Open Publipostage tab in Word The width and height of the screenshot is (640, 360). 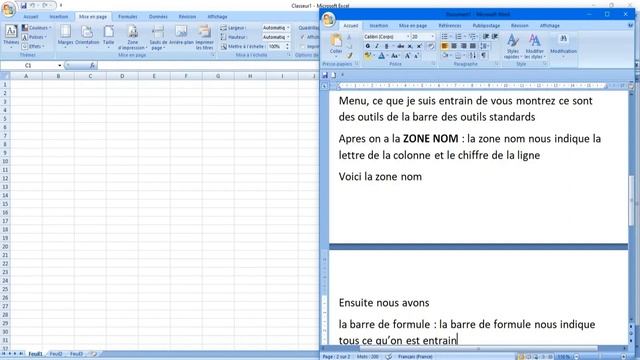click(x=486, y=26)
